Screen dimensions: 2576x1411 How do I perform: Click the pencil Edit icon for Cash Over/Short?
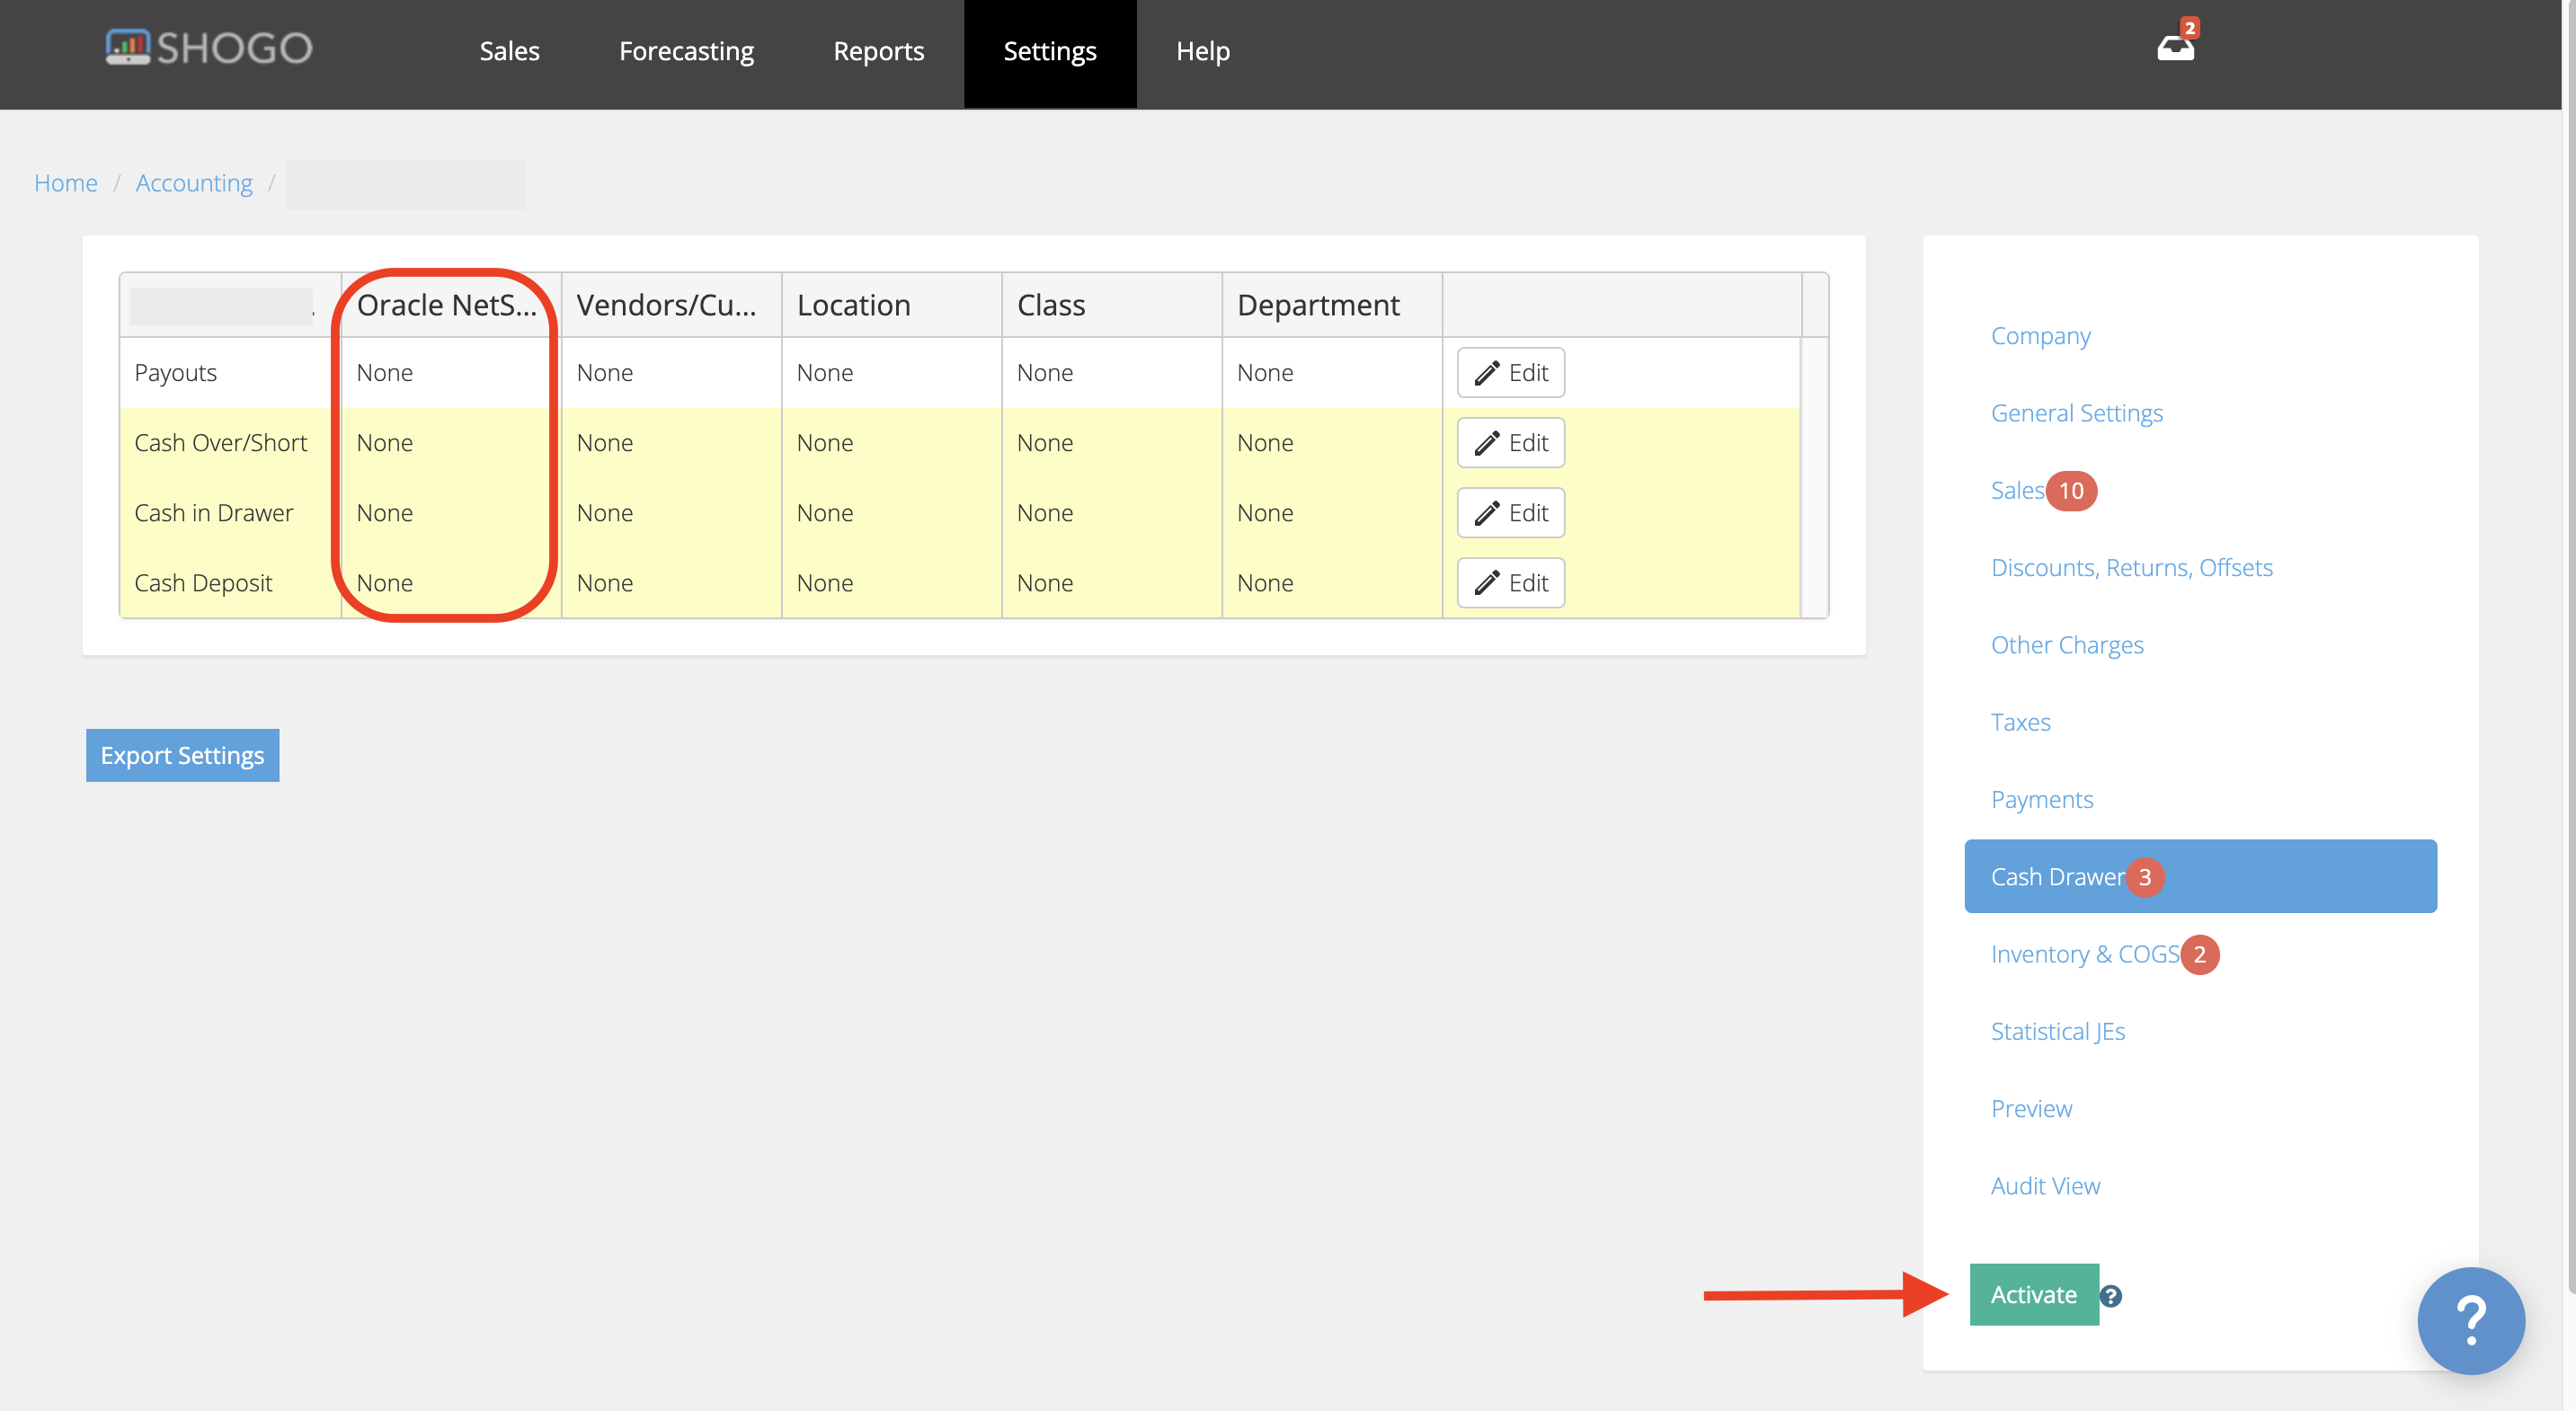(1510, 441)
